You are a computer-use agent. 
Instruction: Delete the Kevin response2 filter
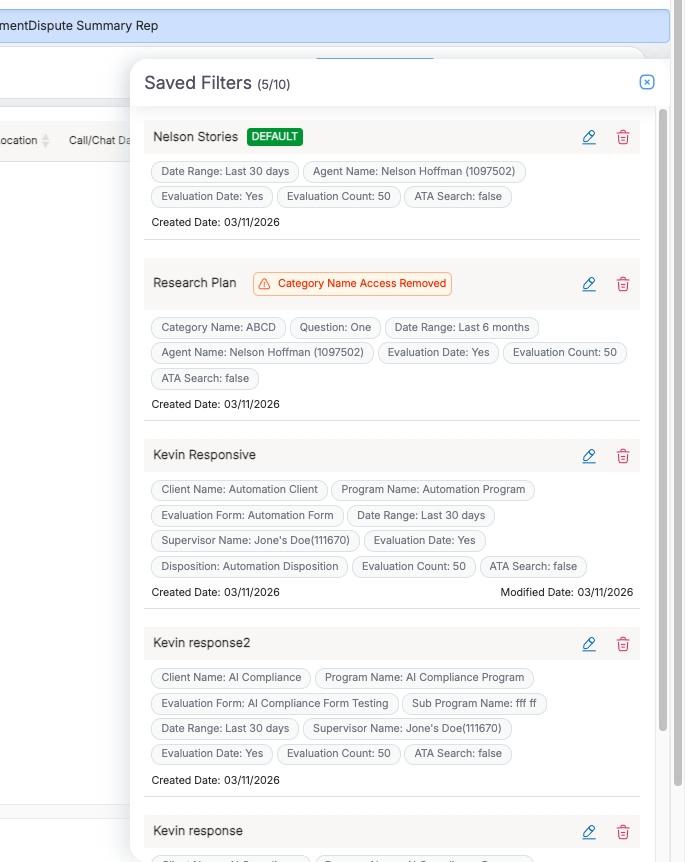pos(623,644)
